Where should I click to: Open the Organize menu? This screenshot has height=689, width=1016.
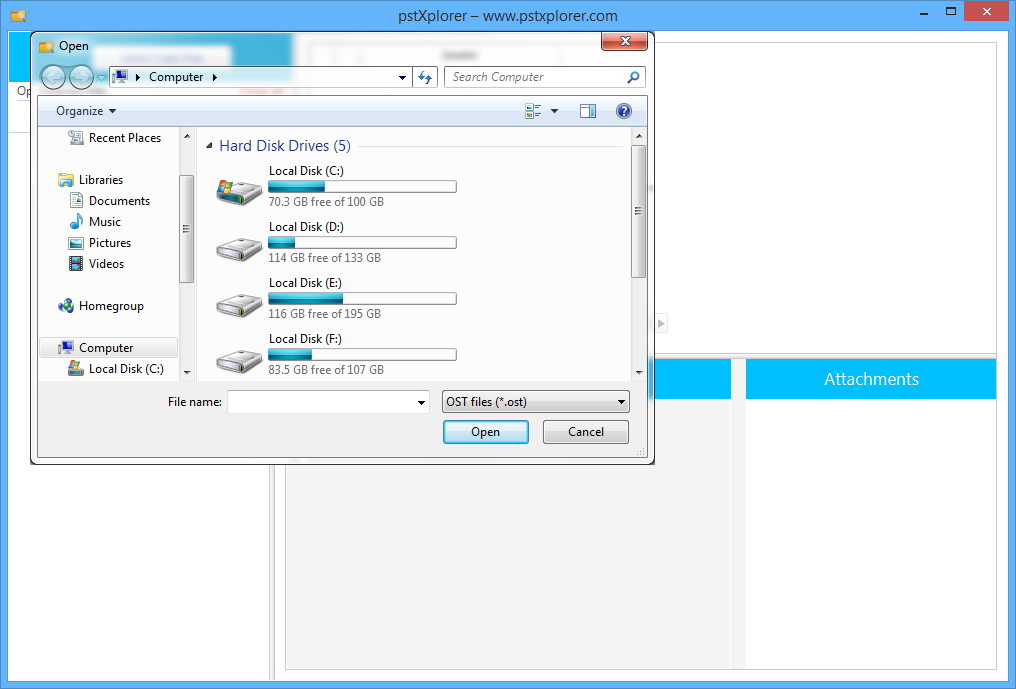coord(86,111)
